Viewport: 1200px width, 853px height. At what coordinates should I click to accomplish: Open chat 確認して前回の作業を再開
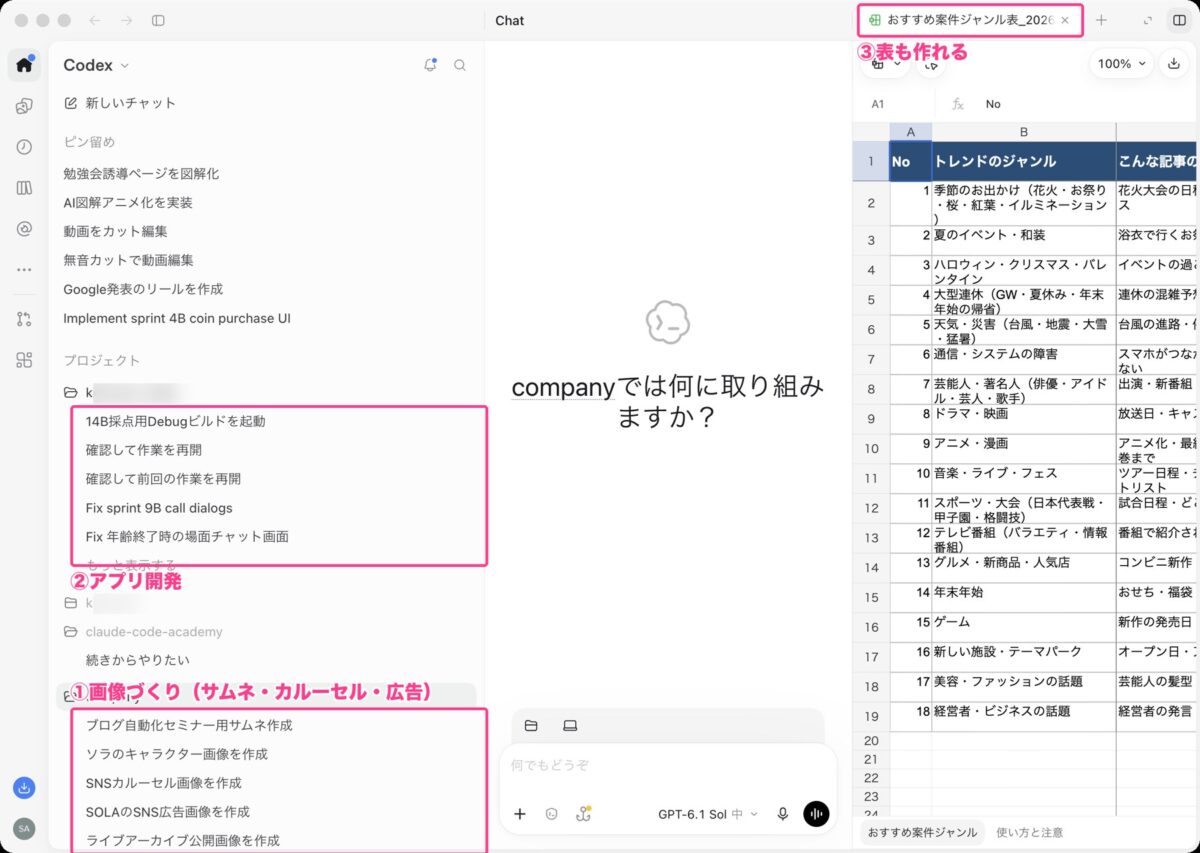[x=163, y=479]
